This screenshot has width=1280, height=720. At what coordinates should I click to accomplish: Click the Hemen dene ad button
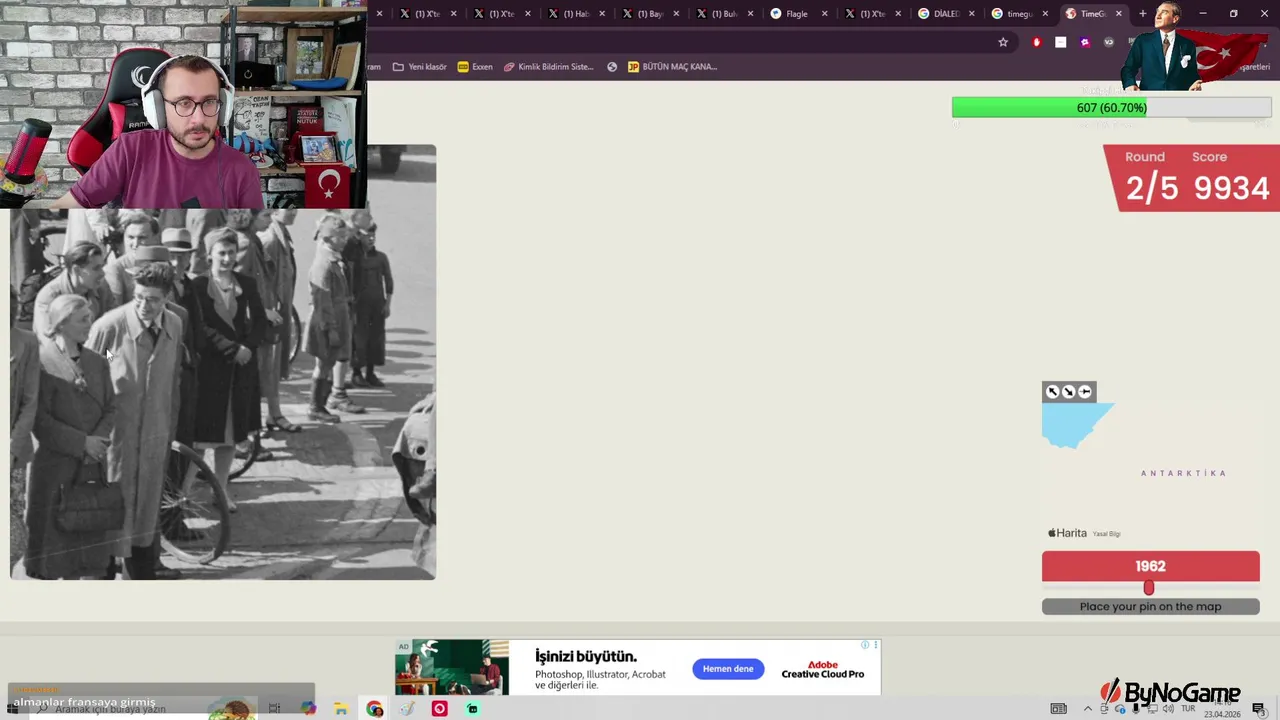[x=728, y=669]
